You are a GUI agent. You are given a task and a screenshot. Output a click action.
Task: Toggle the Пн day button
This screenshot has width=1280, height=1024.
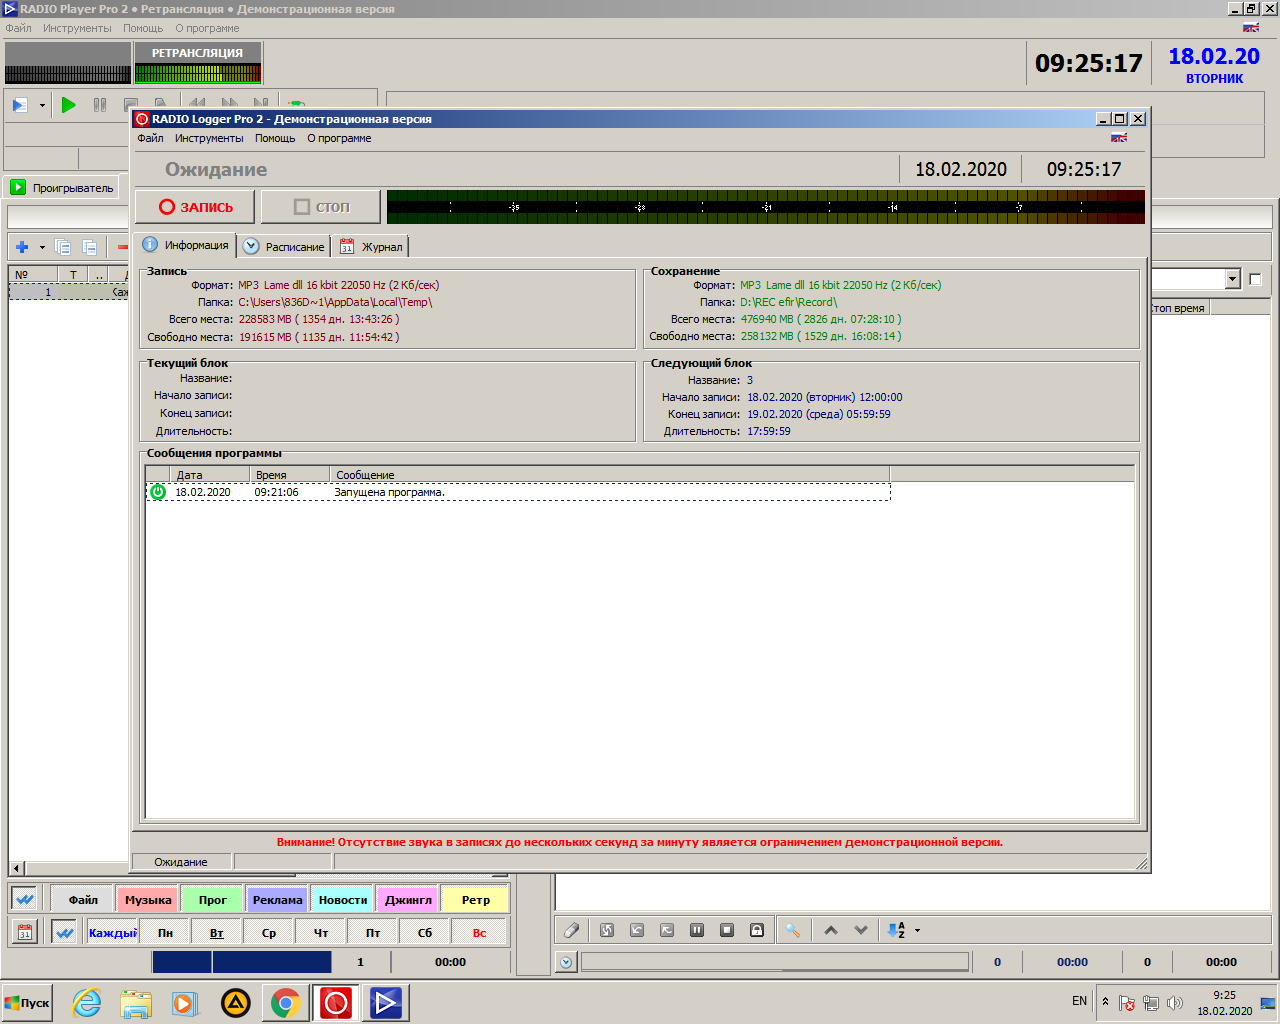[165, 933]
